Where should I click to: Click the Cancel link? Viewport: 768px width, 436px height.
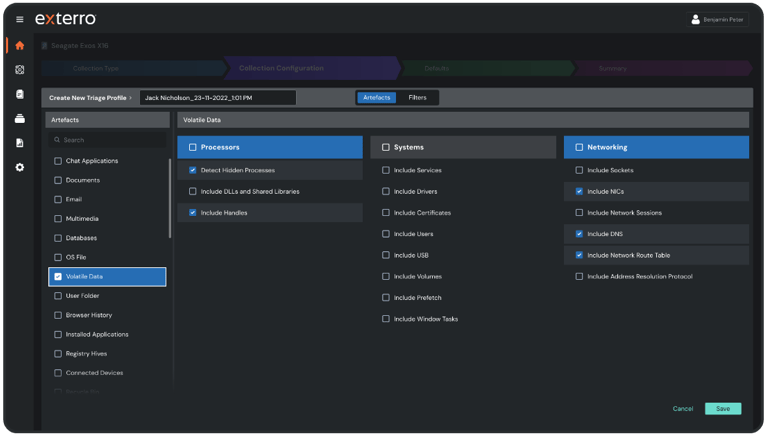pyautogui.click(x=683, y=408)
